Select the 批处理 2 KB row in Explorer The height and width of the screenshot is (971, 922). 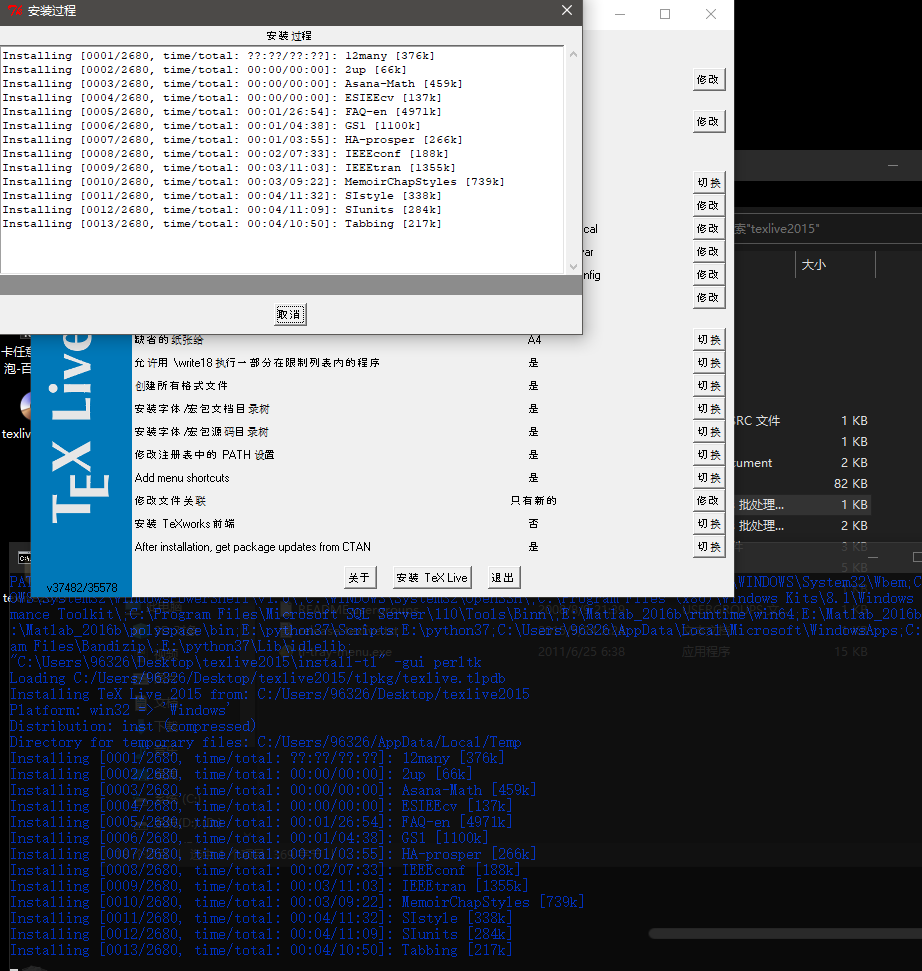[801, 526]
